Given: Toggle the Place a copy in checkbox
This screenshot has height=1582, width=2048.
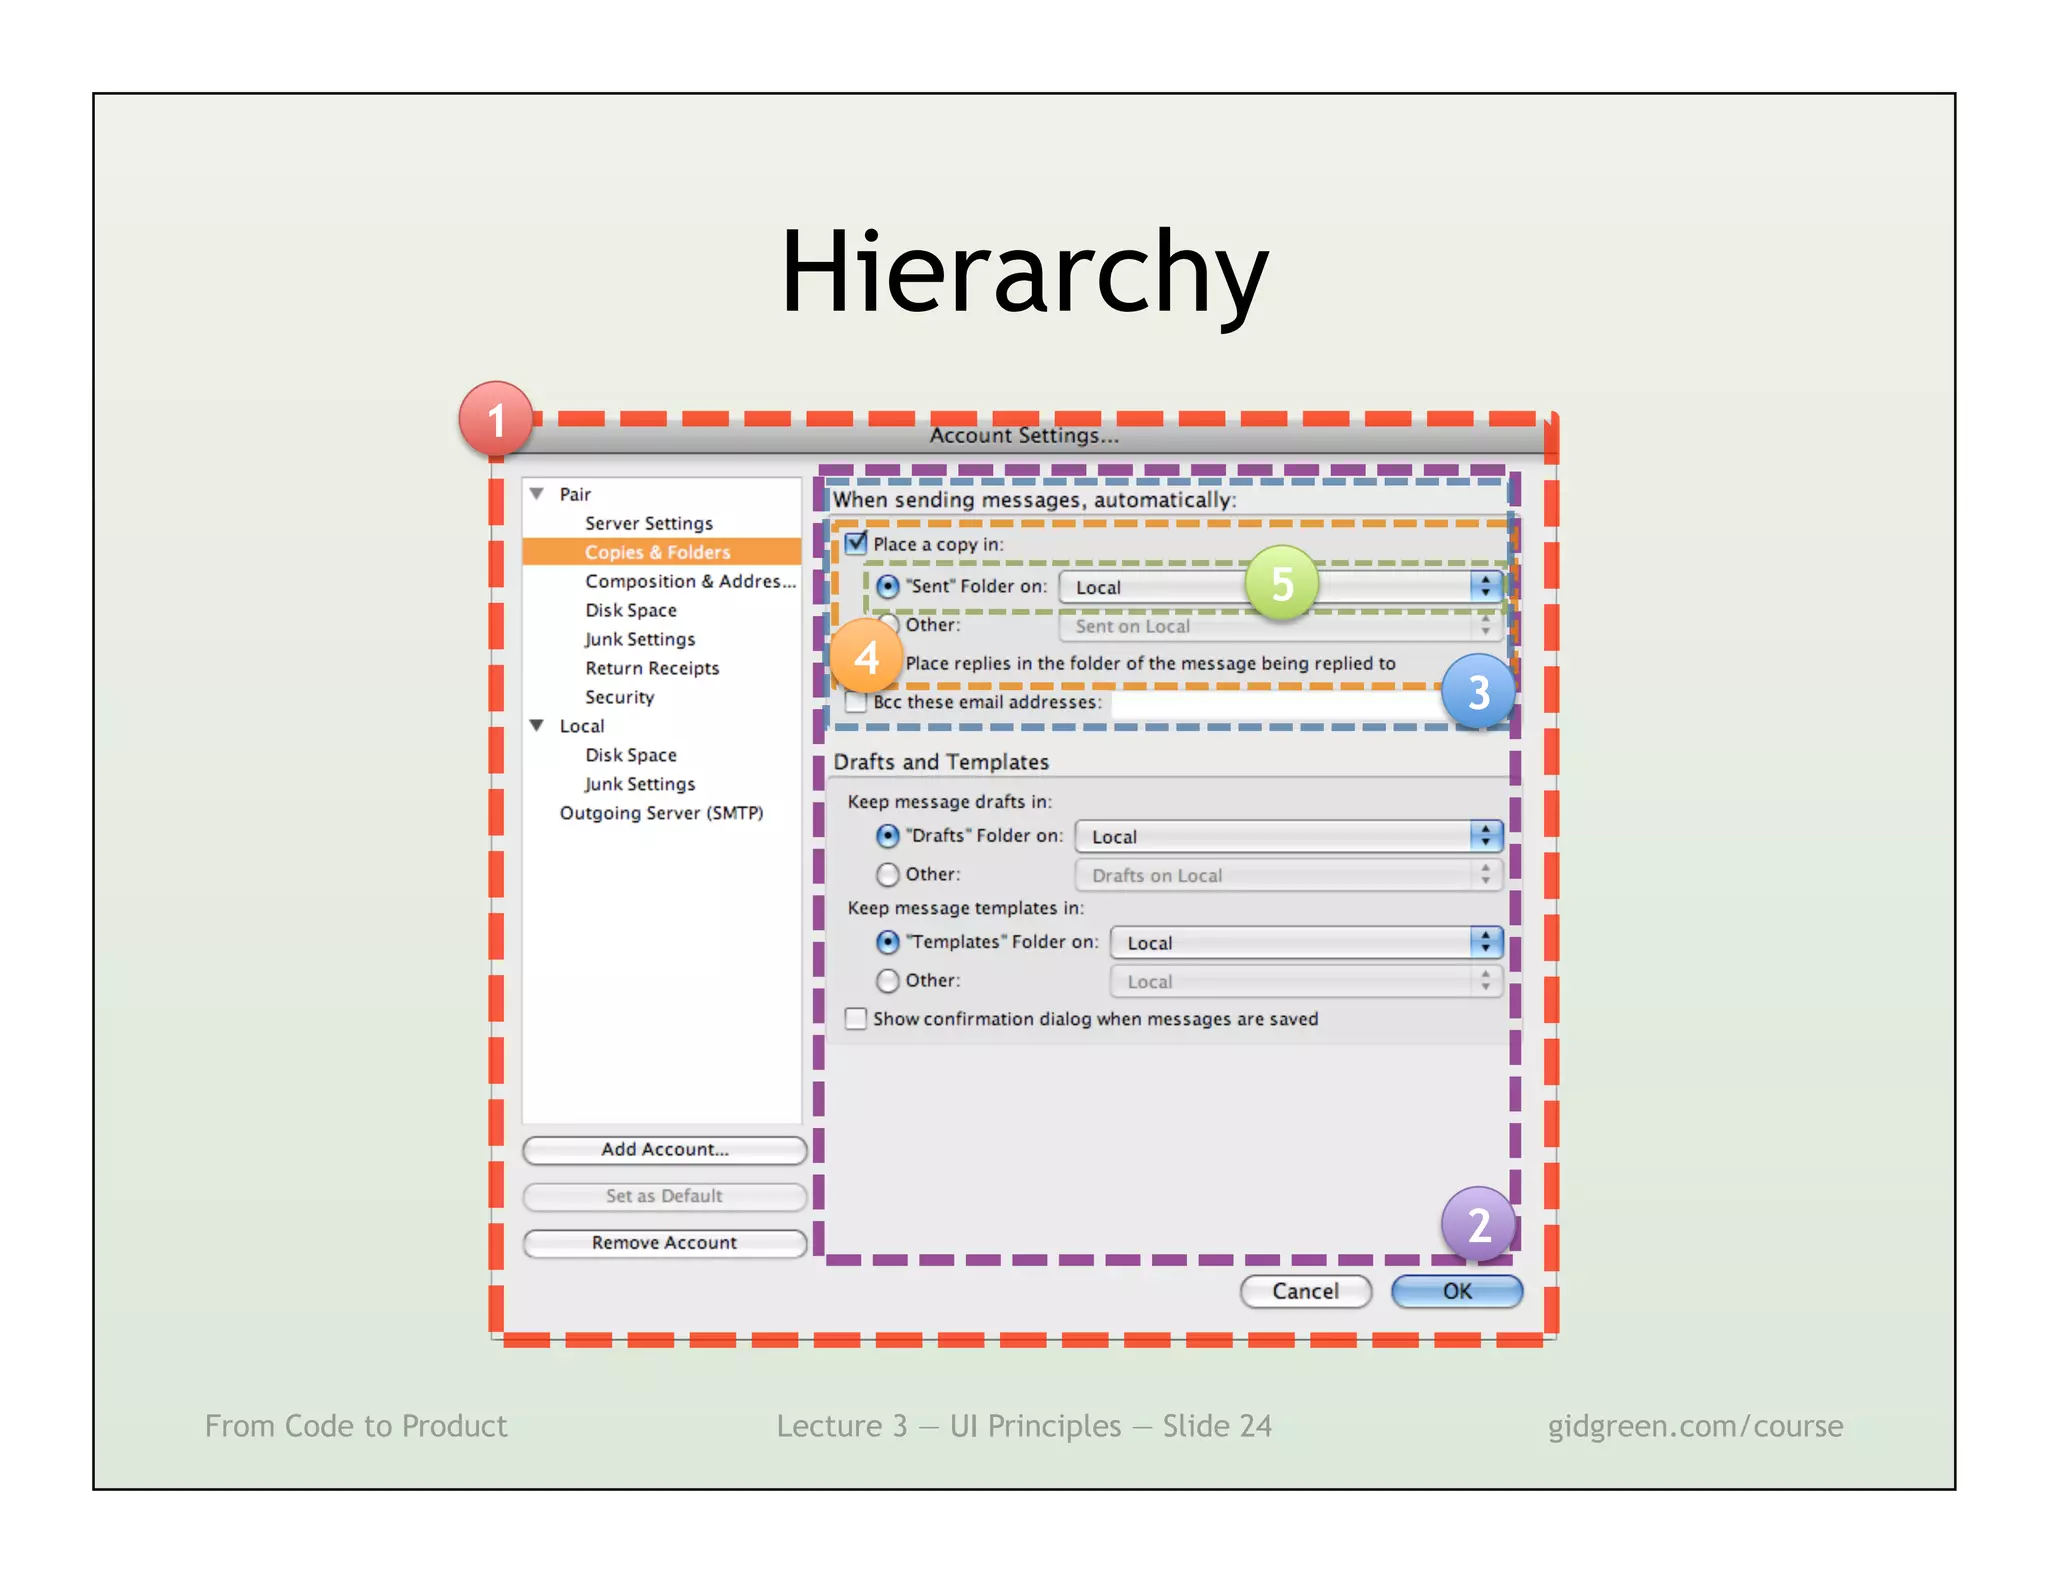Looking at the screenshot, I should point(856,543).
